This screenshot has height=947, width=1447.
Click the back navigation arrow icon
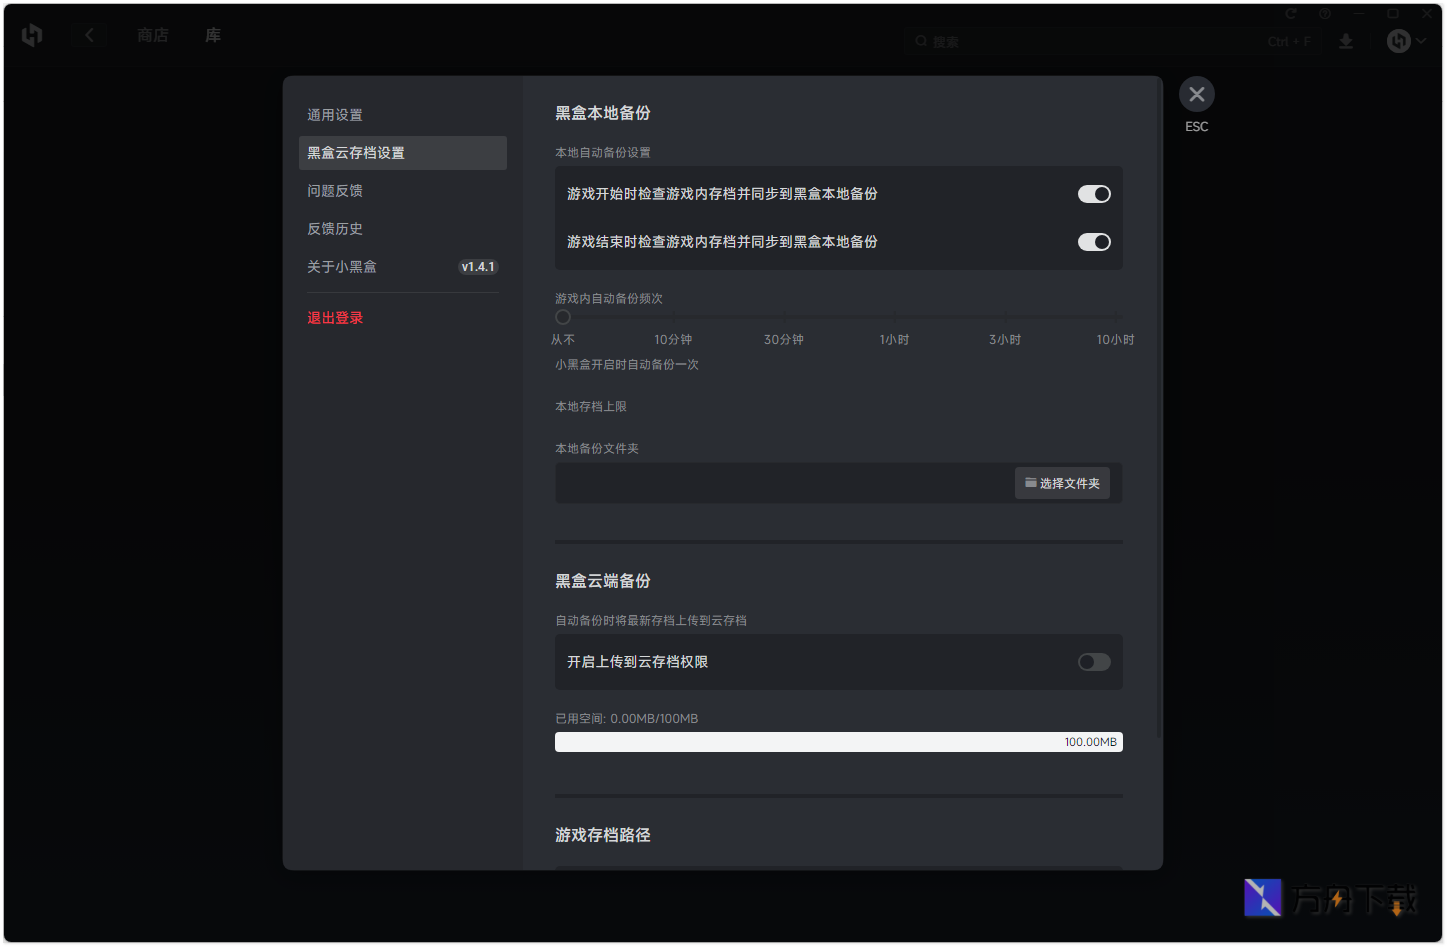pyautogui.click(x=89, y=34)
